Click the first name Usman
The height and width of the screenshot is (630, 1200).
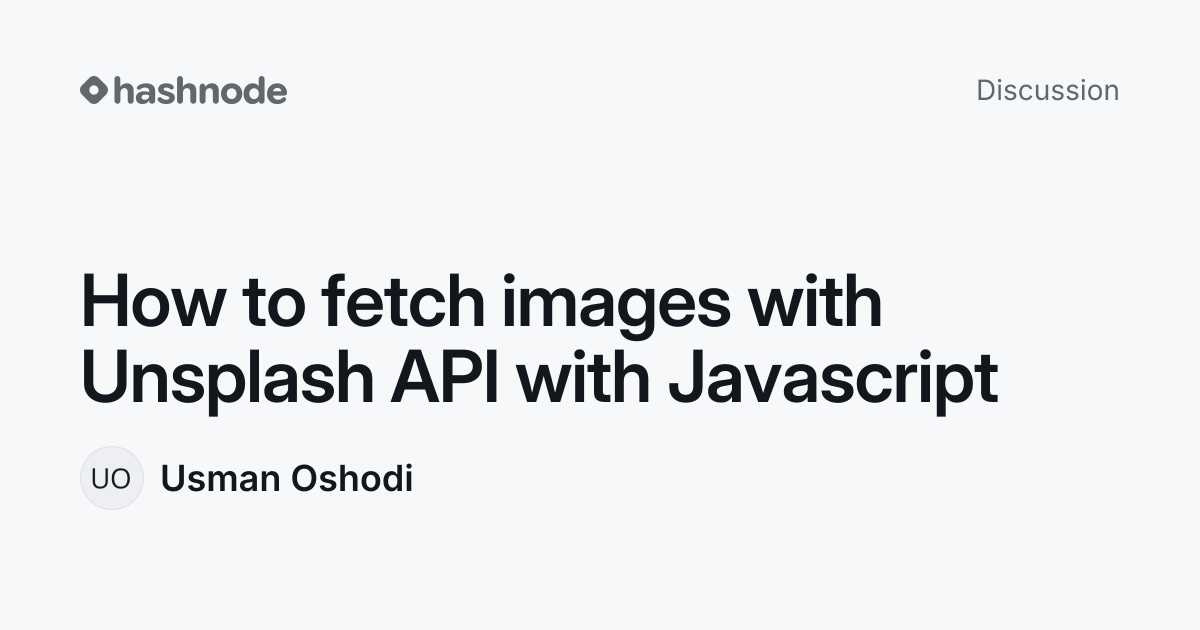click(221, 479)
